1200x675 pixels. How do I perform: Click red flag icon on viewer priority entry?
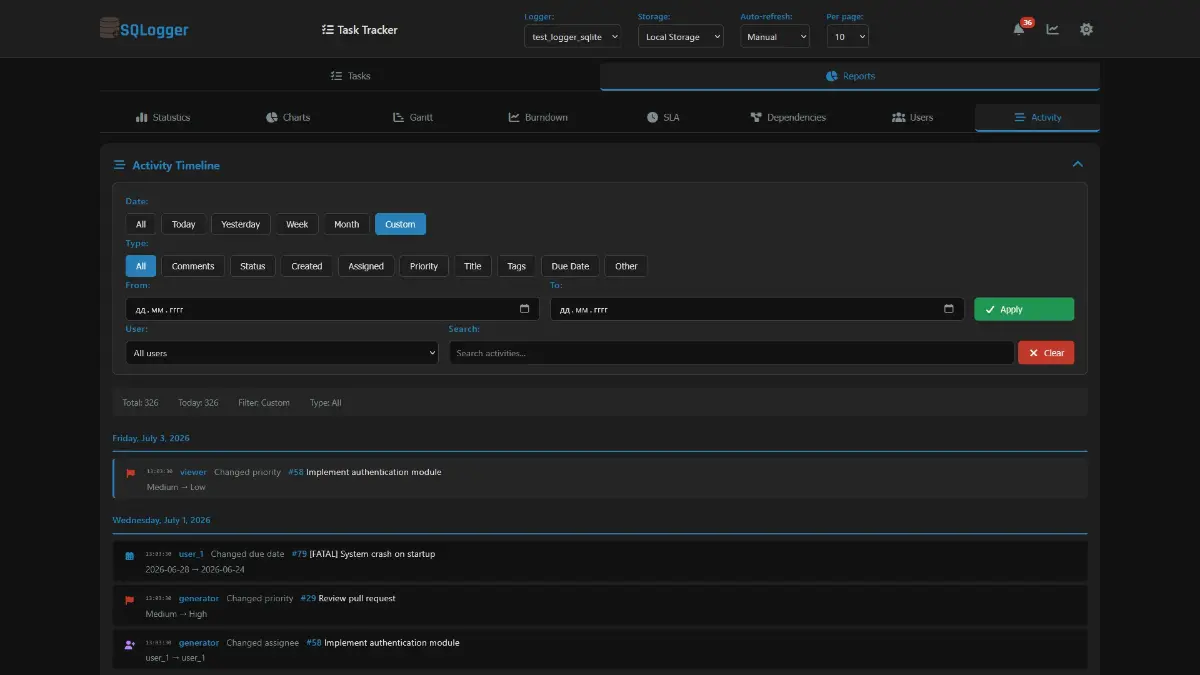130,473
